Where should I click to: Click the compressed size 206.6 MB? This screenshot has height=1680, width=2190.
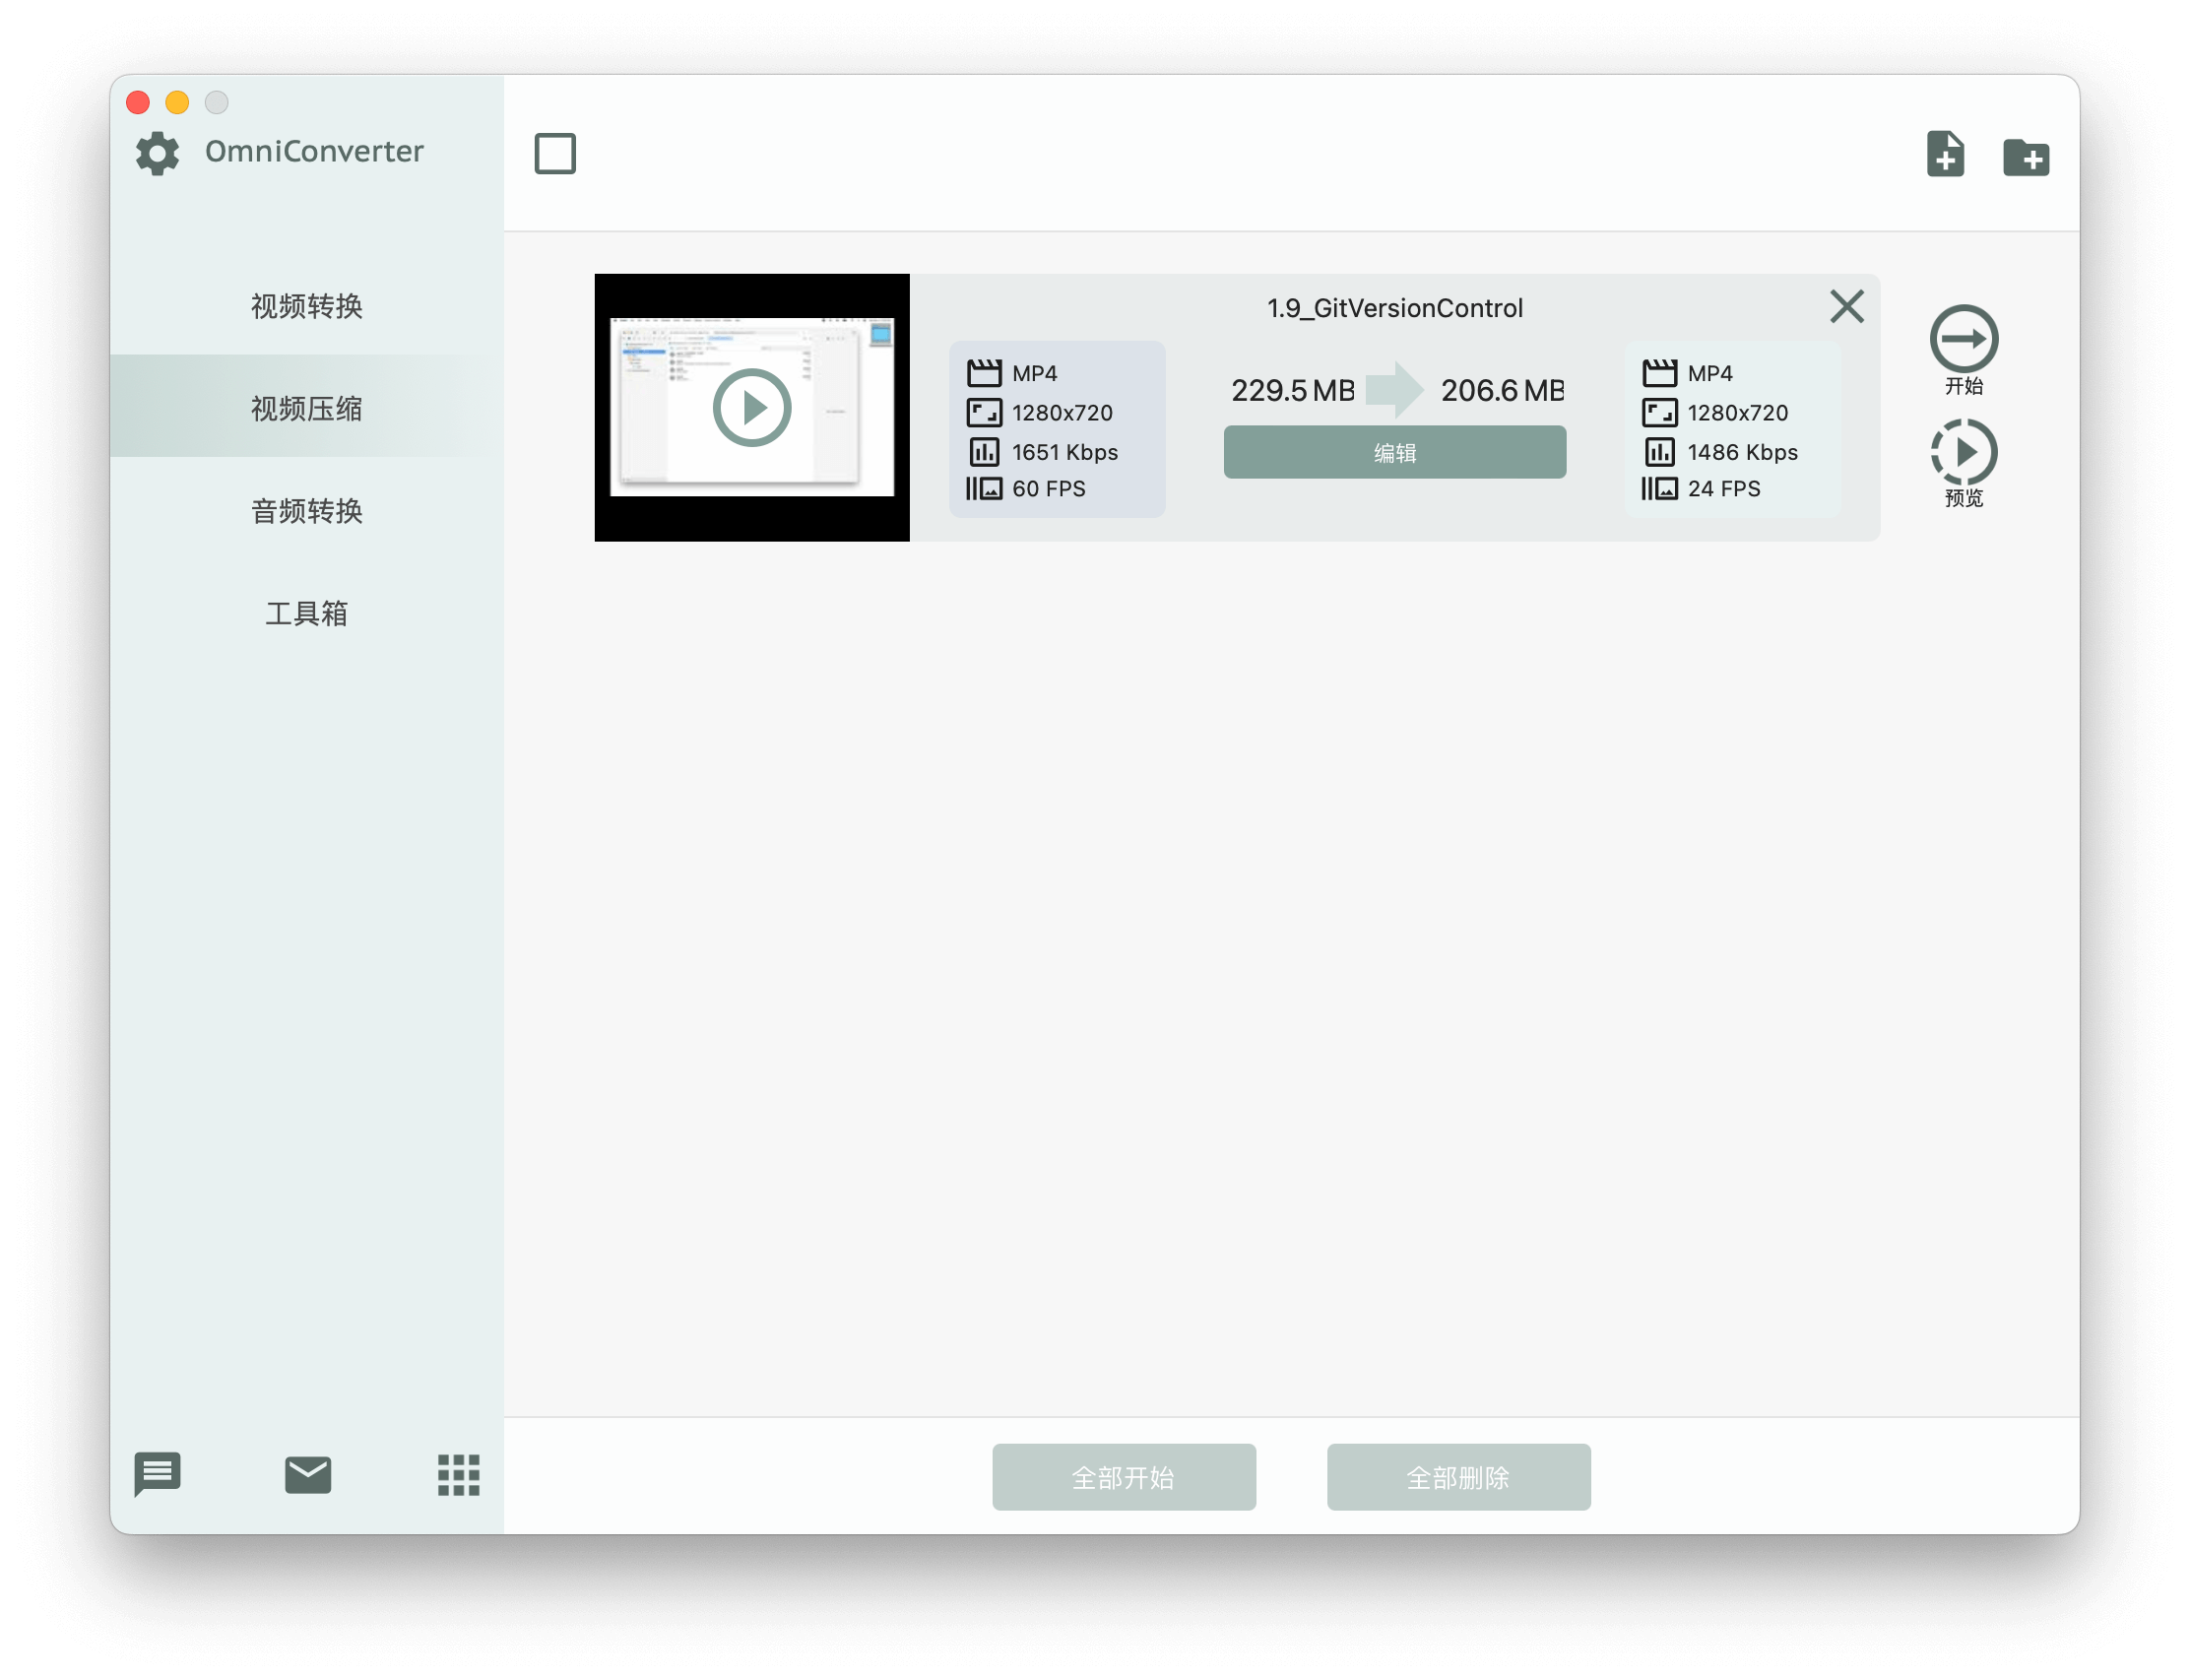point(1501,390)
